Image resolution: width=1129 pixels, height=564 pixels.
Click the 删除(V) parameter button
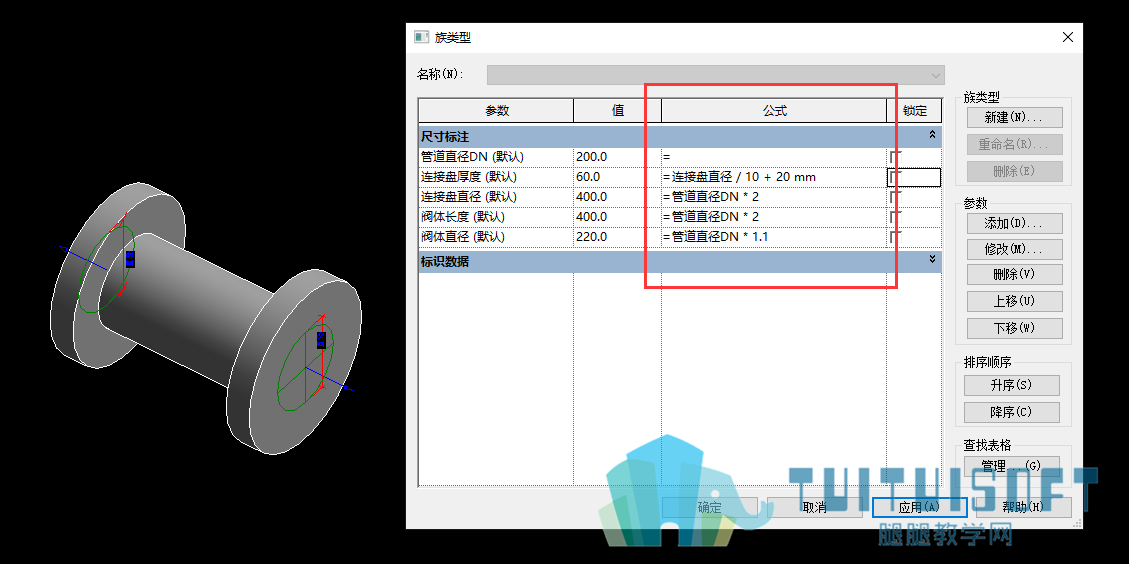click(1014, 274)
